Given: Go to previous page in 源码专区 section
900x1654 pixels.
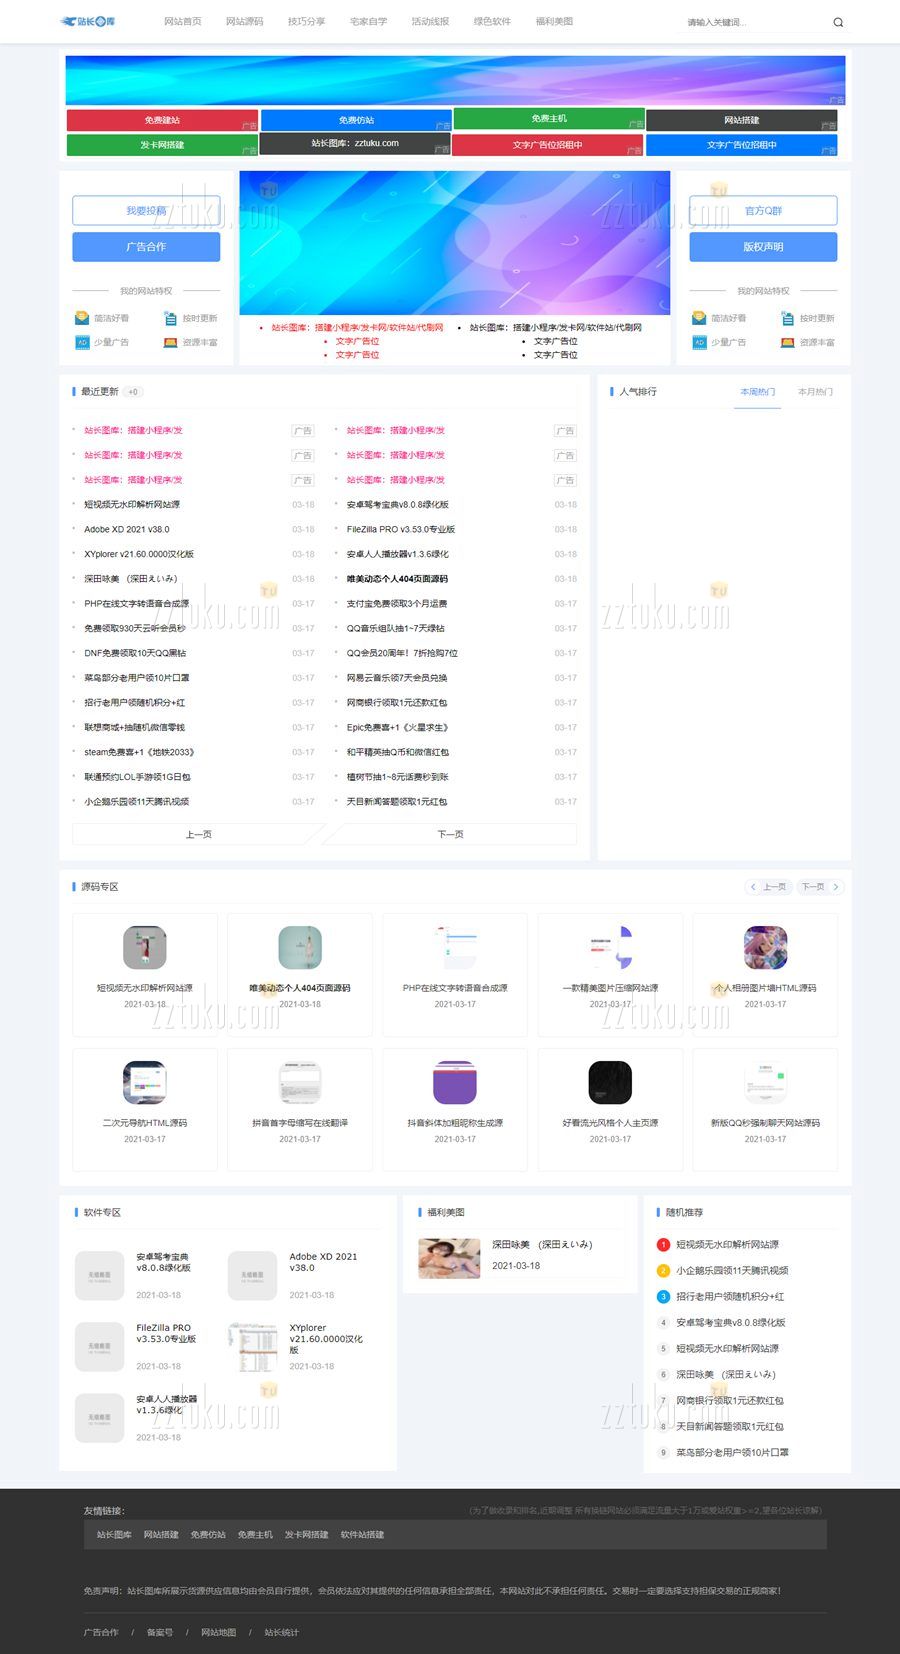Looking at the screenshot, I should (x=769, y=887).
